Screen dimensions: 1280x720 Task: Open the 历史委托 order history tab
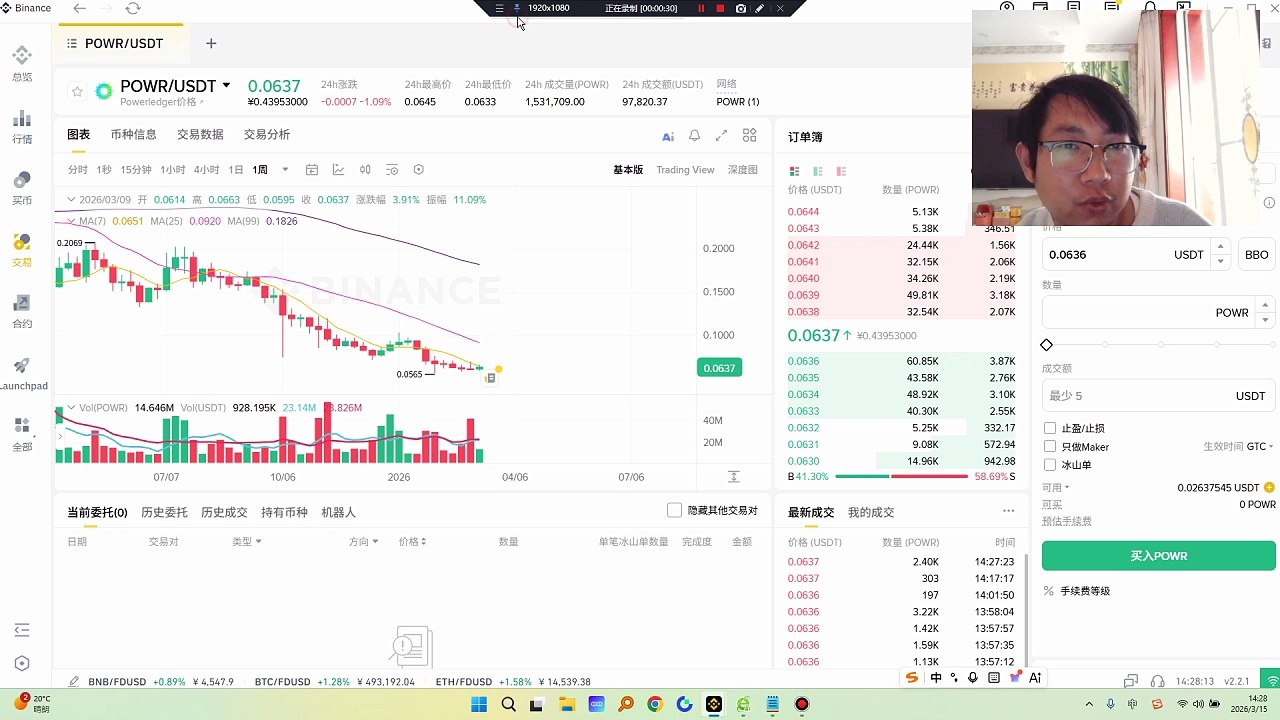point(164,512)
